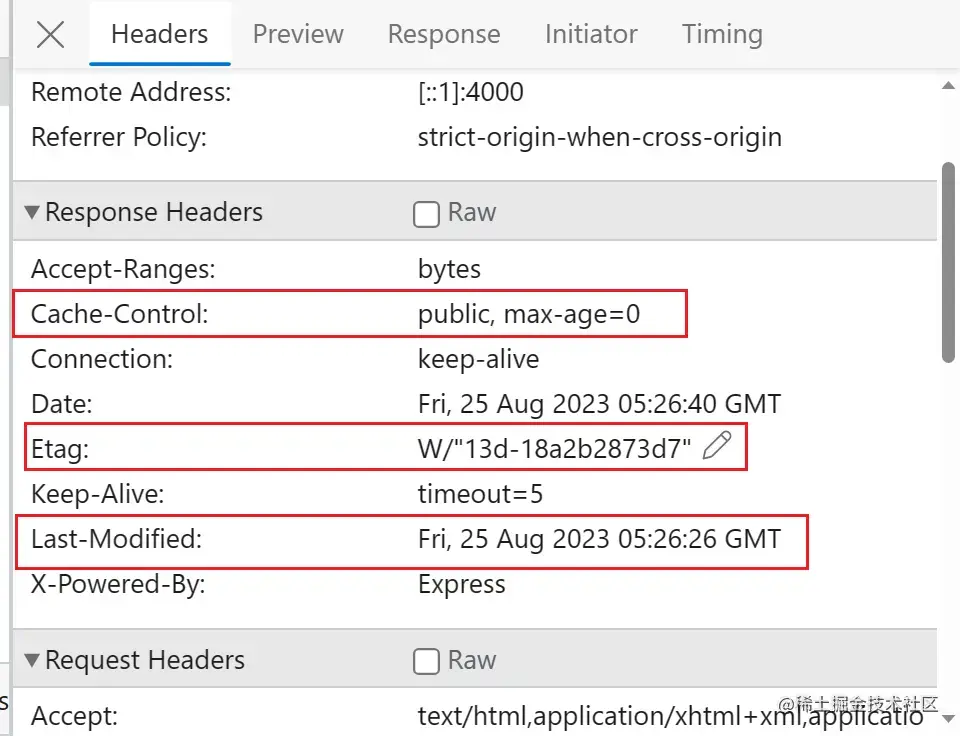The height and width of the screenshot is (736, 960).
Task: Collapse the Response Headers section
Action: click(x=32, y=212)
